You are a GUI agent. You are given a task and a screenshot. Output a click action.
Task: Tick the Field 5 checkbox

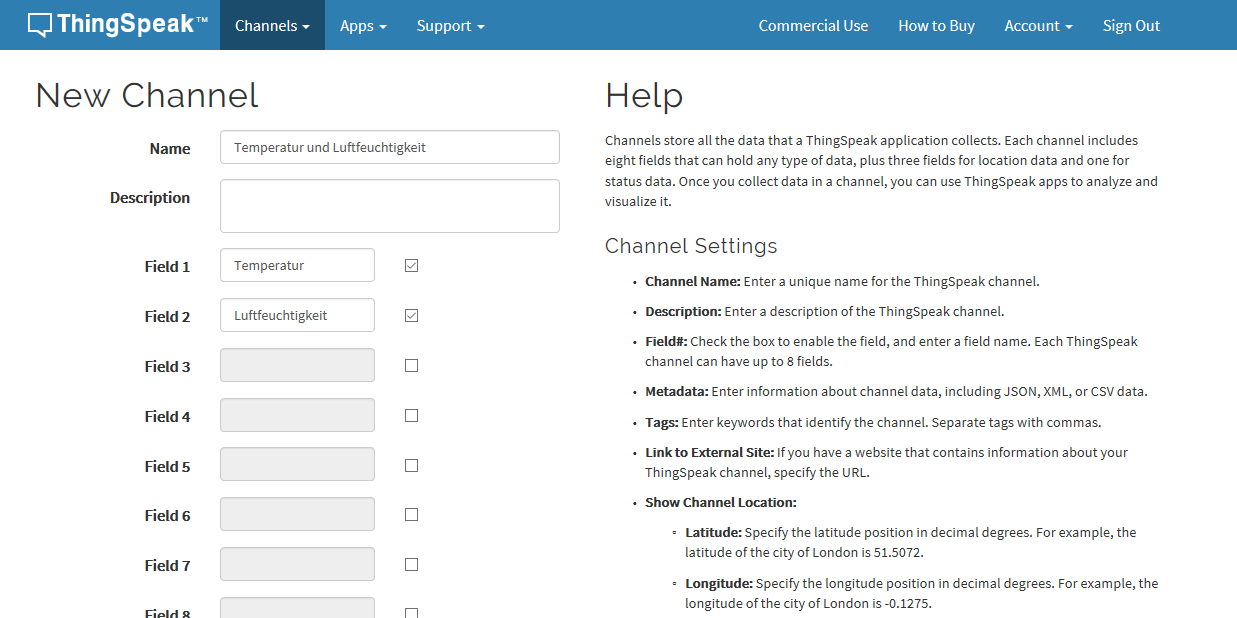[411, 465]
